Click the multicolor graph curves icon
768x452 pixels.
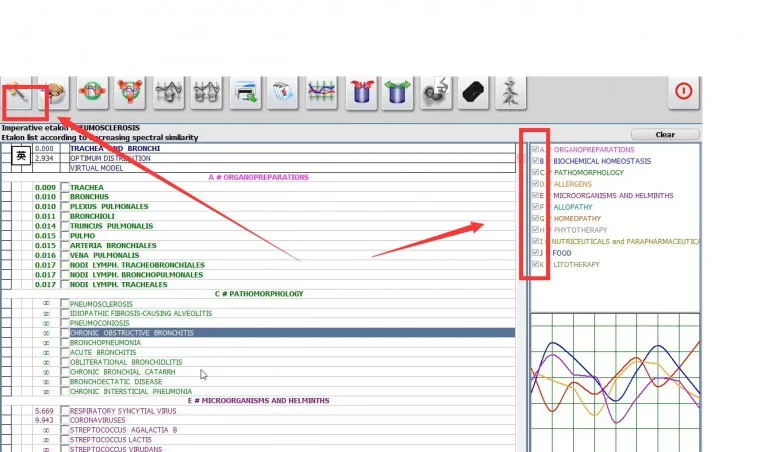[x=321, y=93]
